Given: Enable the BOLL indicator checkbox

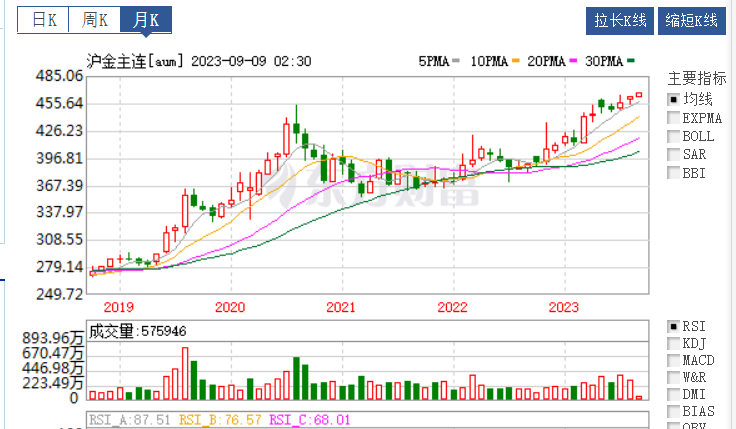Looking at the screenshot, I should click(x=673, y=136).
